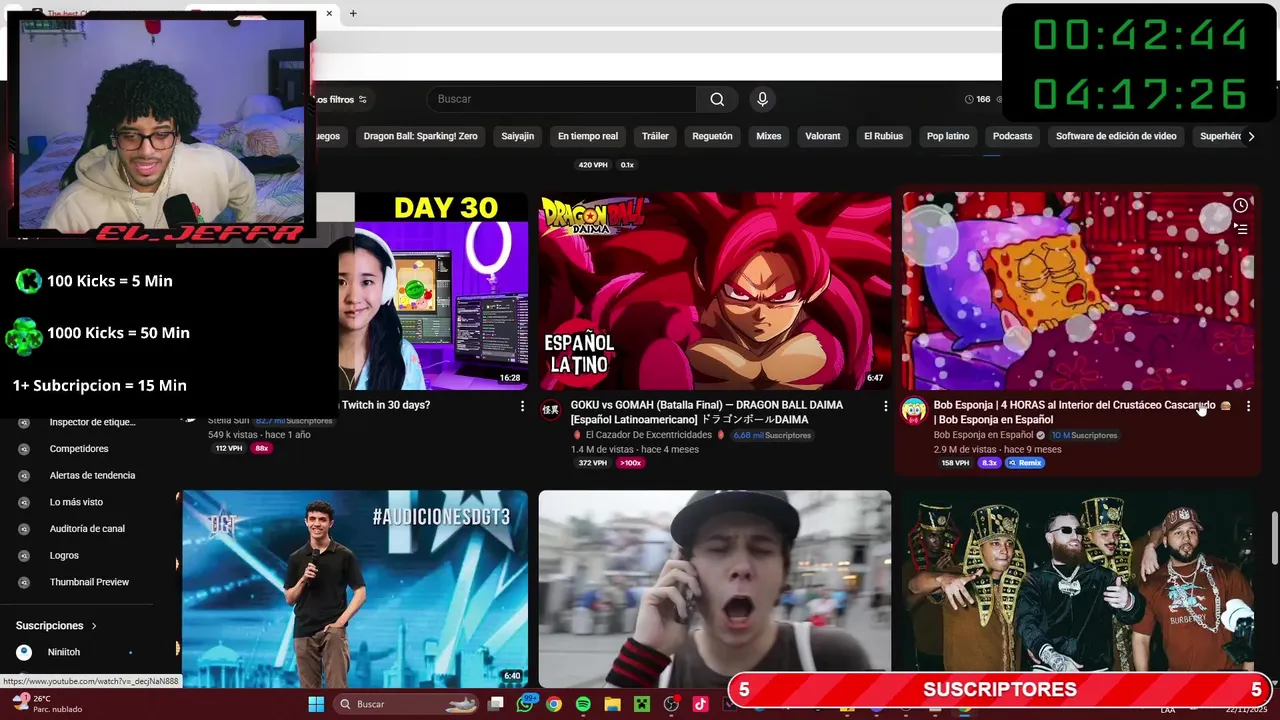Click the Bob Esponja channel avatar

pyautogui.click(x=914, y=411)
